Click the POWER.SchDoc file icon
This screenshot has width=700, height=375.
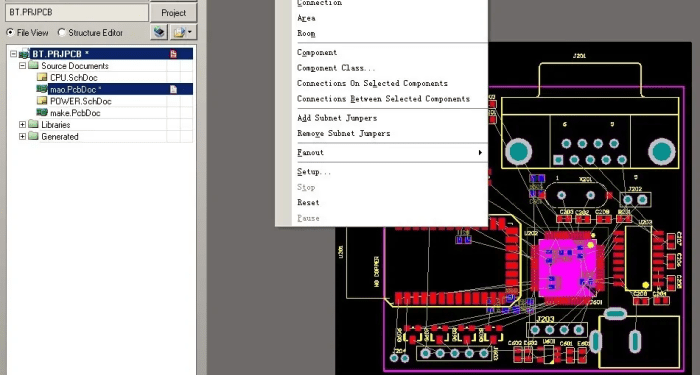[42, 101]
